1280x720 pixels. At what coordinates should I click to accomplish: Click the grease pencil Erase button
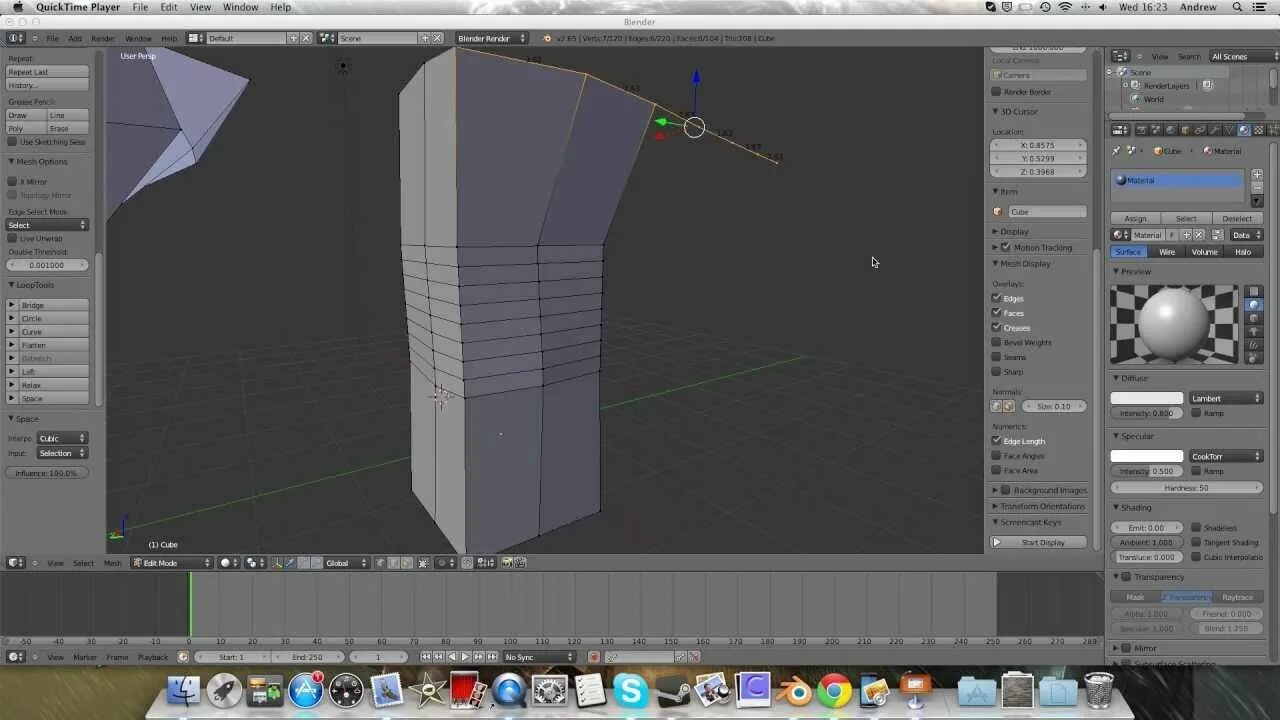[68, 128]
